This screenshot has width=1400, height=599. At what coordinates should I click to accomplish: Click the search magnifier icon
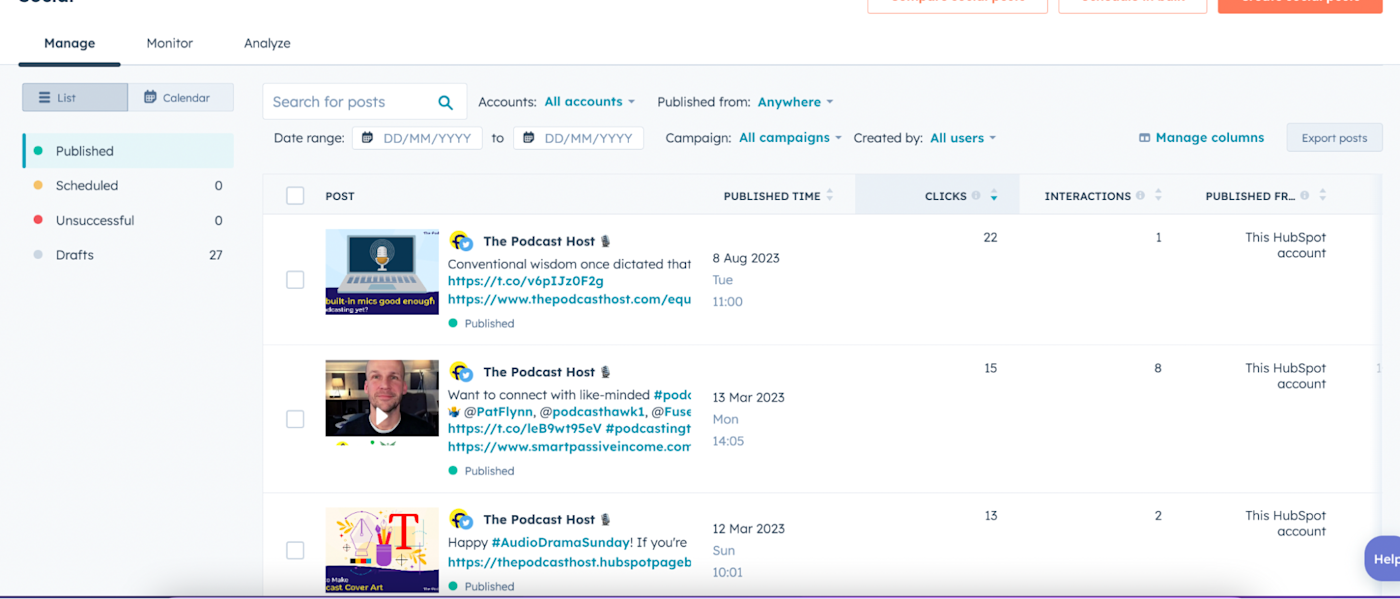[x=446, y=102]
